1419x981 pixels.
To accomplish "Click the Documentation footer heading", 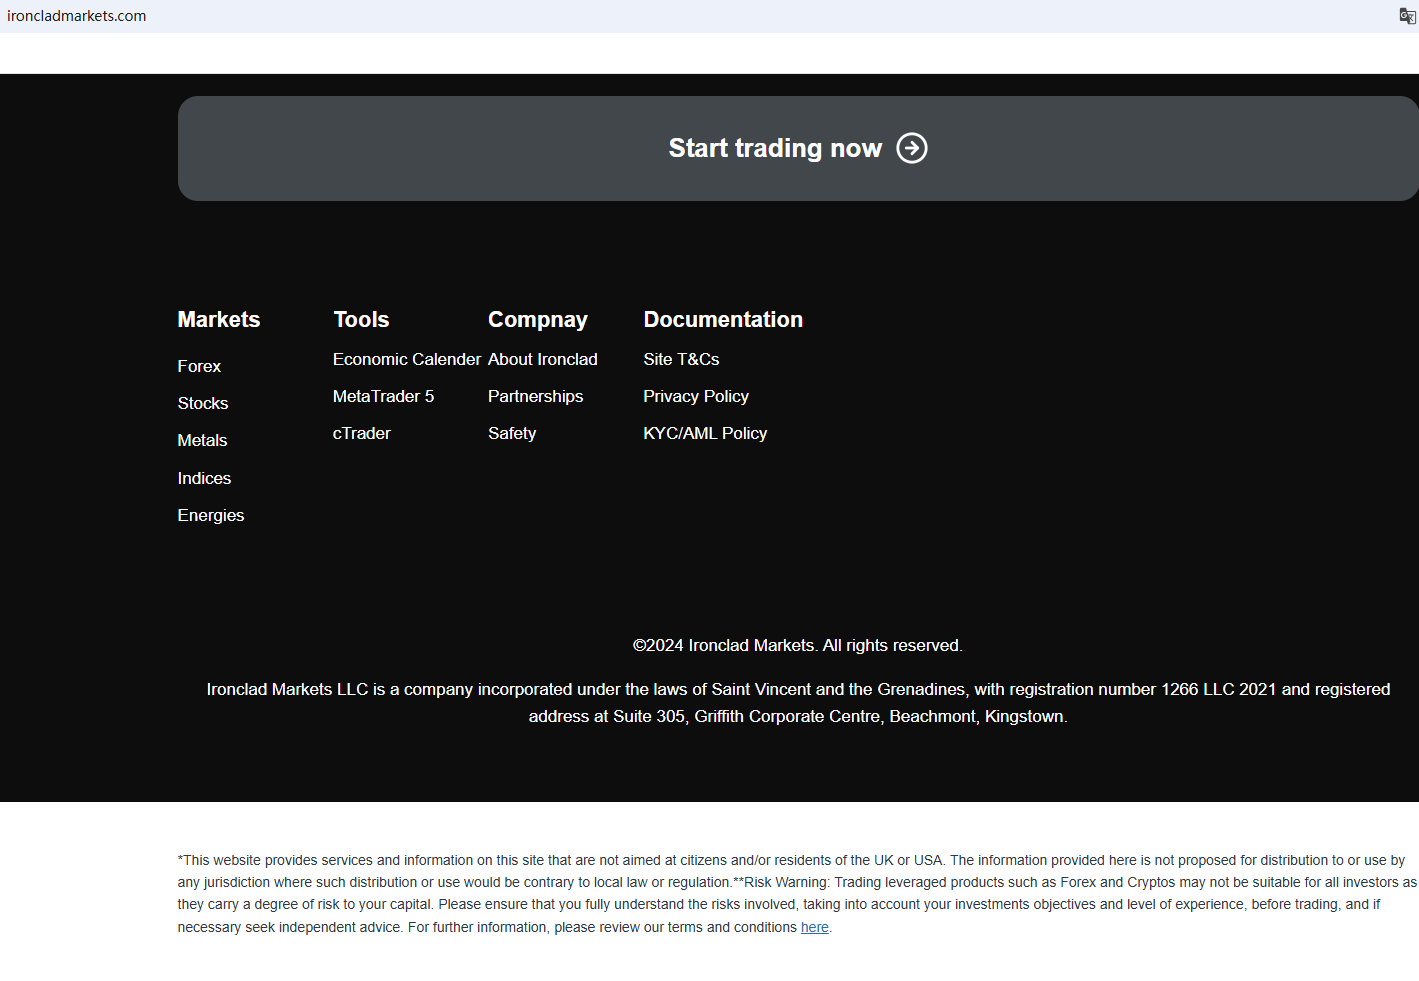I will (723, 319).
